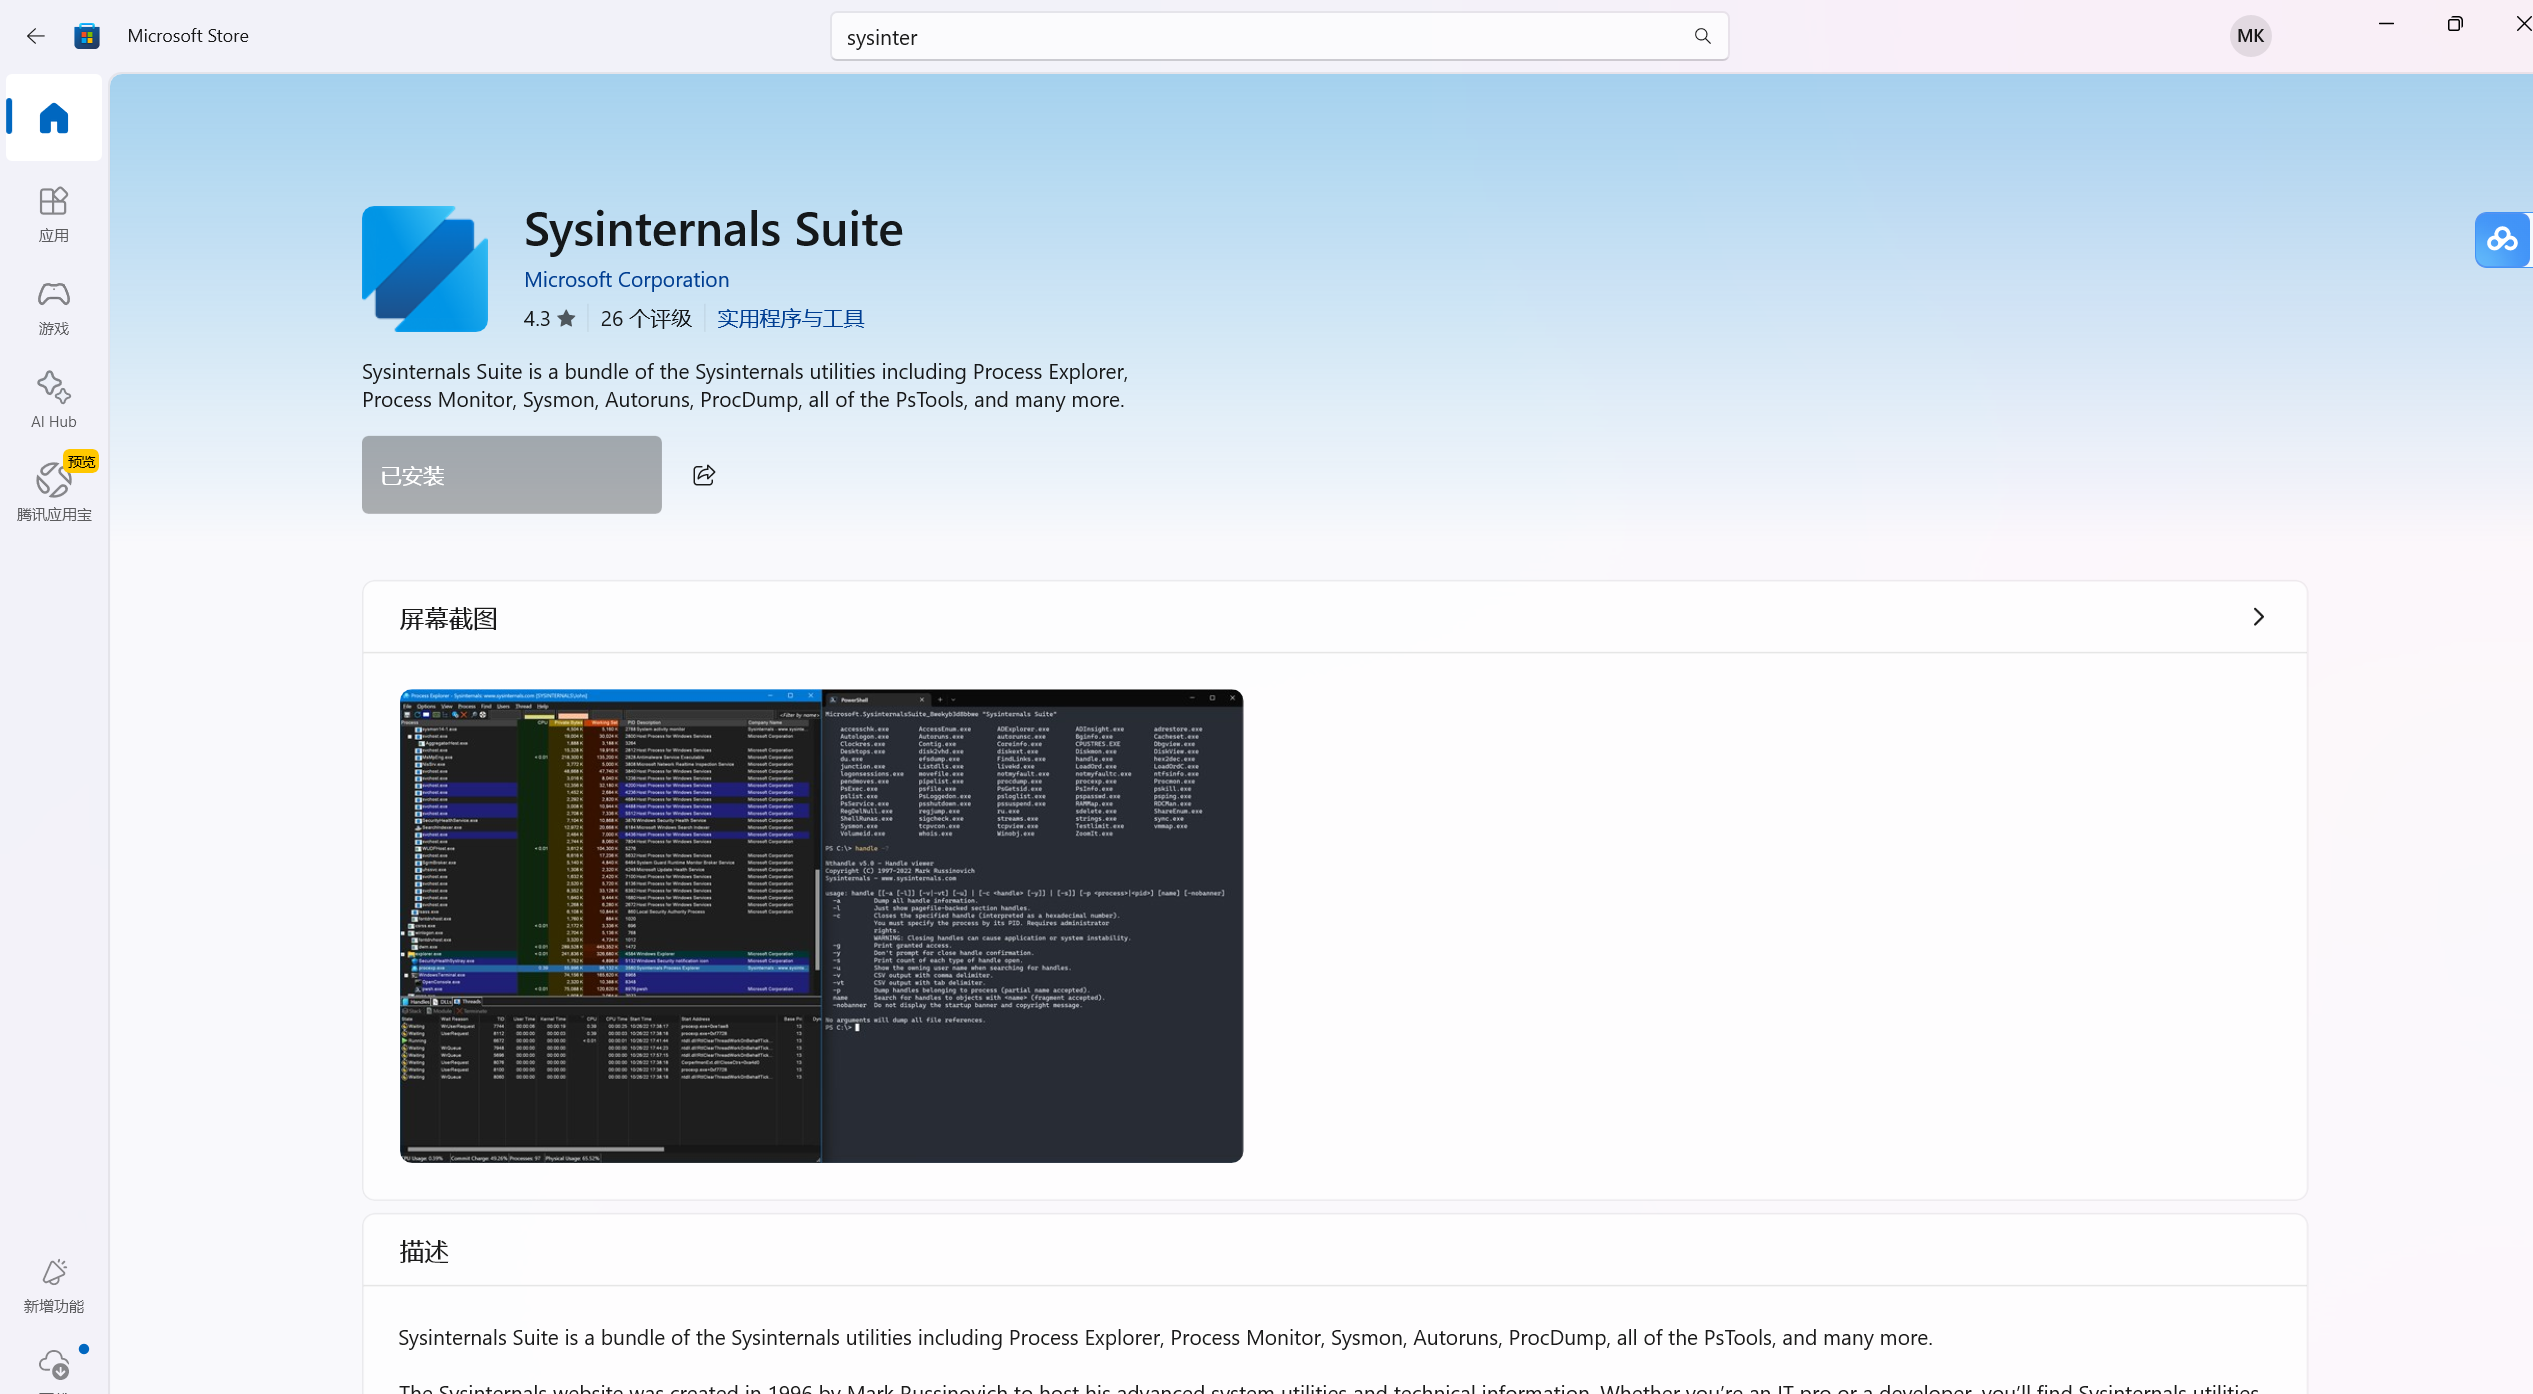
Task: Open the MK account profile
Action: tap(2250, 36)
